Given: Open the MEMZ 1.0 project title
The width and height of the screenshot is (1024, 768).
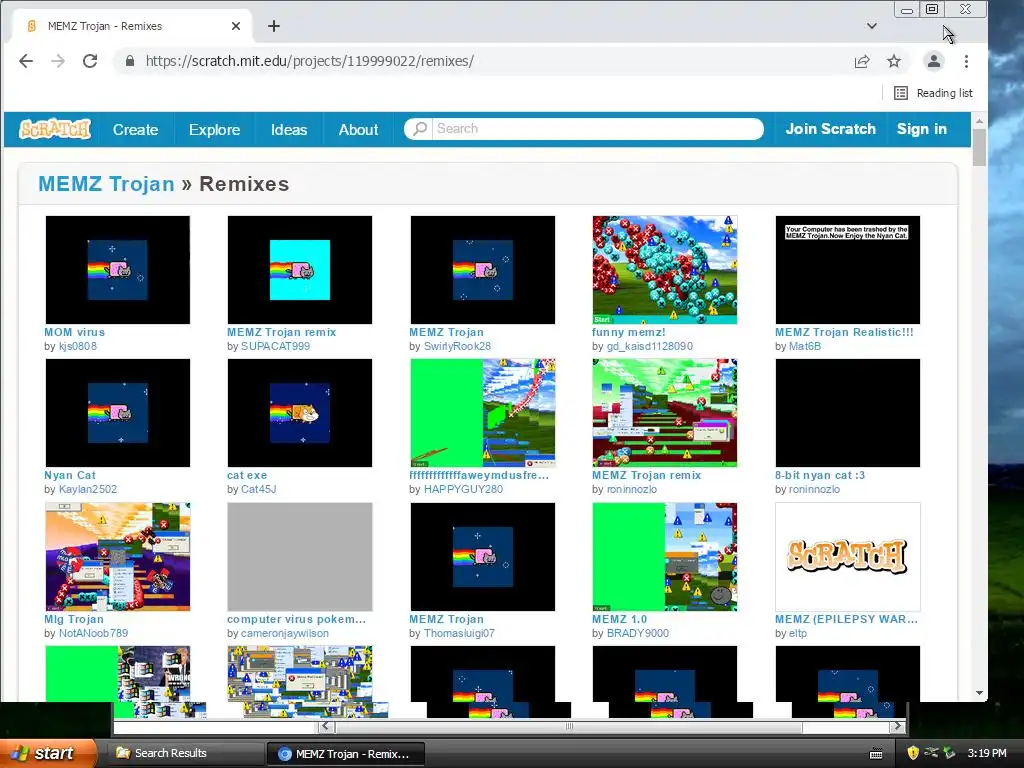Looking at the screenshot, I should point(619,619).
